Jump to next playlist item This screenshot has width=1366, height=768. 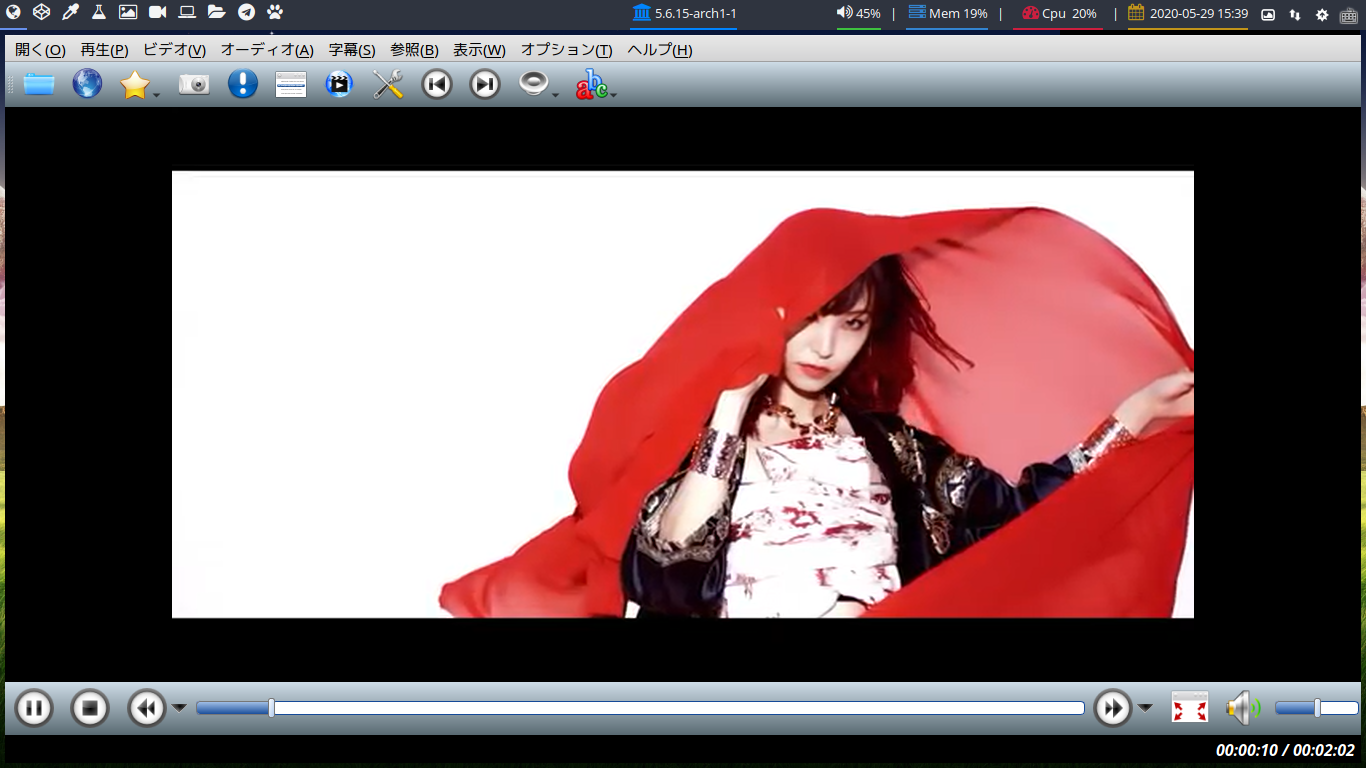tap(485, 85)
